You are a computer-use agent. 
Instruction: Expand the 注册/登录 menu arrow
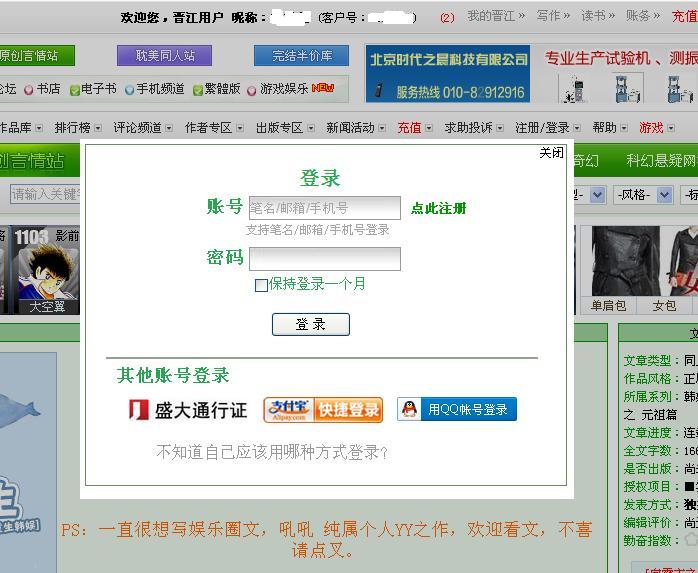(x=577, y=128)
